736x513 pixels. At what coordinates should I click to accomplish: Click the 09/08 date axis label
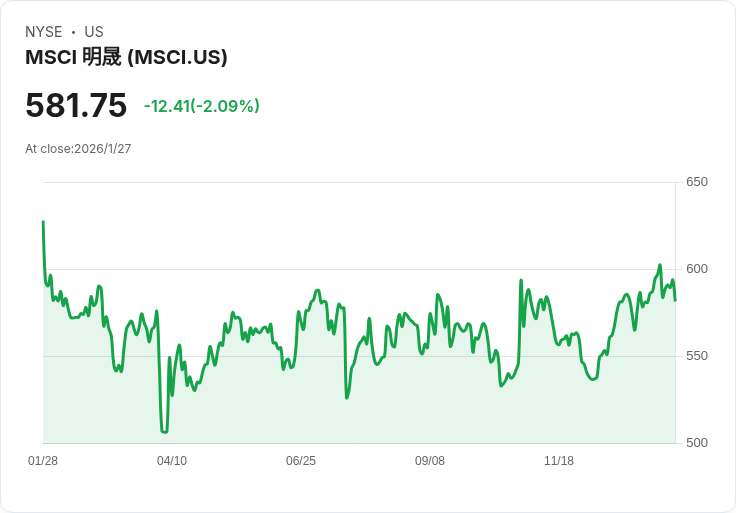(430, 461)
